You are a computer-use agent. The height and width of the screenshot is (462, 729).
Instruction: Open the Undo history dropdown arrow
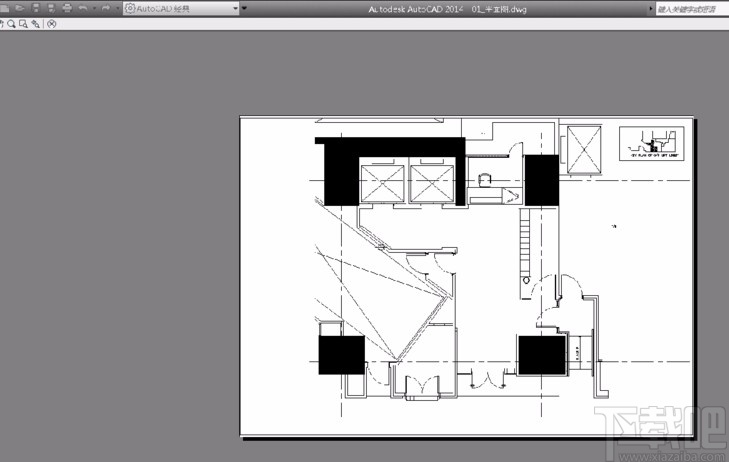point(94,8)
